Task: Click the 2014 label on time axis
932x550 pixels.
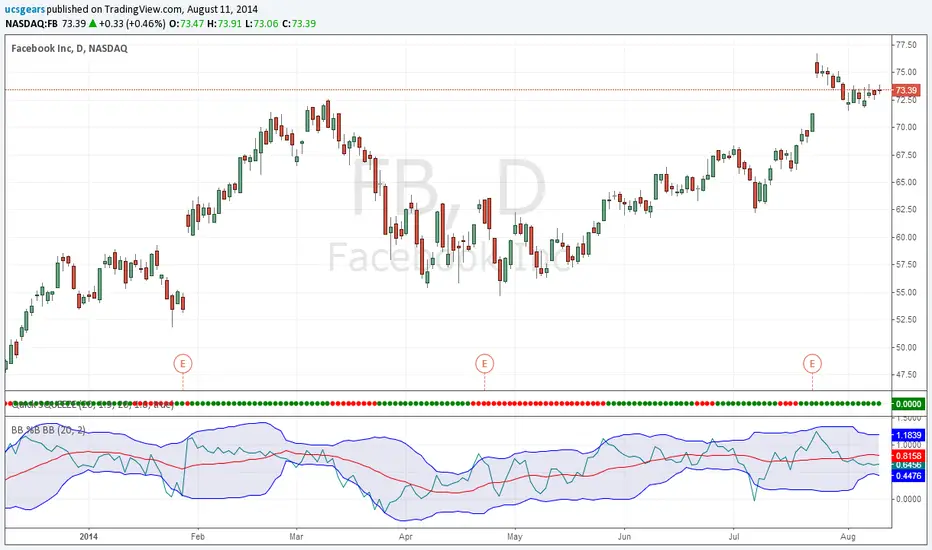Action: (x=89, y=536)
